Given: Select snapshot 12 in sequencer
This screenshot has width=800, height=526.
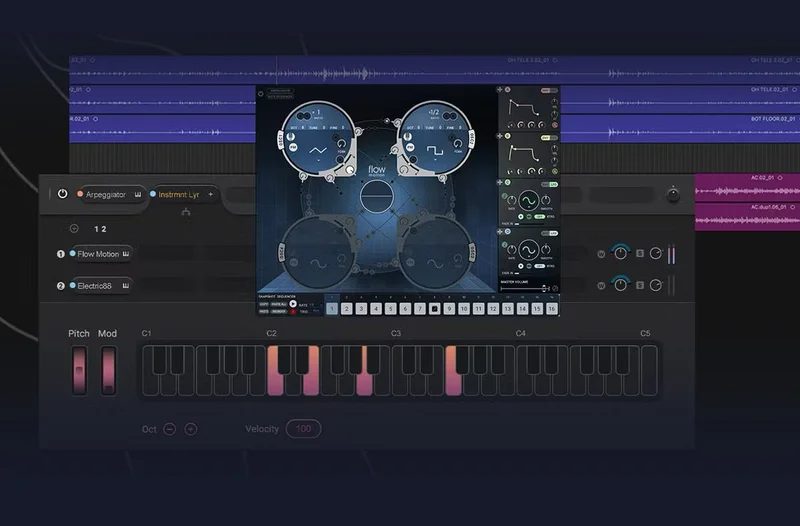Looking at the screenshot, I should [493, 309].
